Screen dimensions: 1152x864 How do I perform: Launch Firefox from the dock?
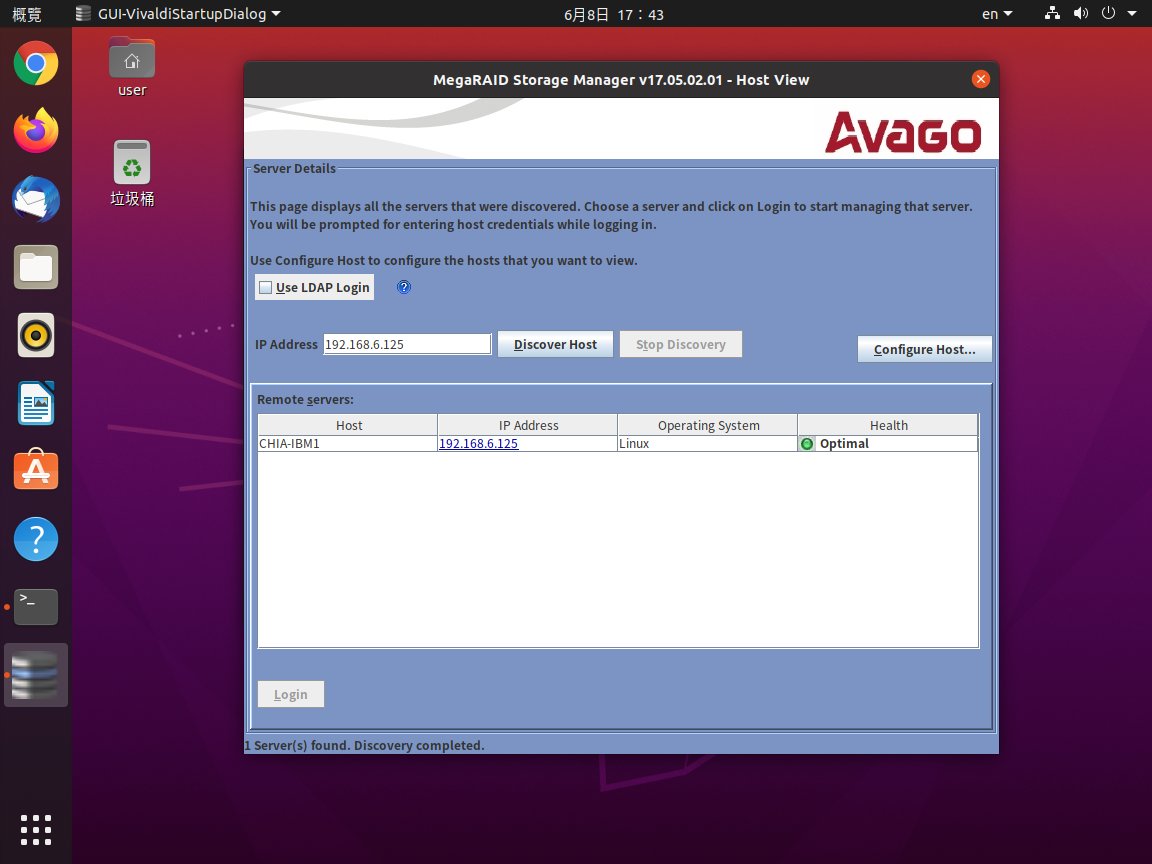click(x=36, y=132)
